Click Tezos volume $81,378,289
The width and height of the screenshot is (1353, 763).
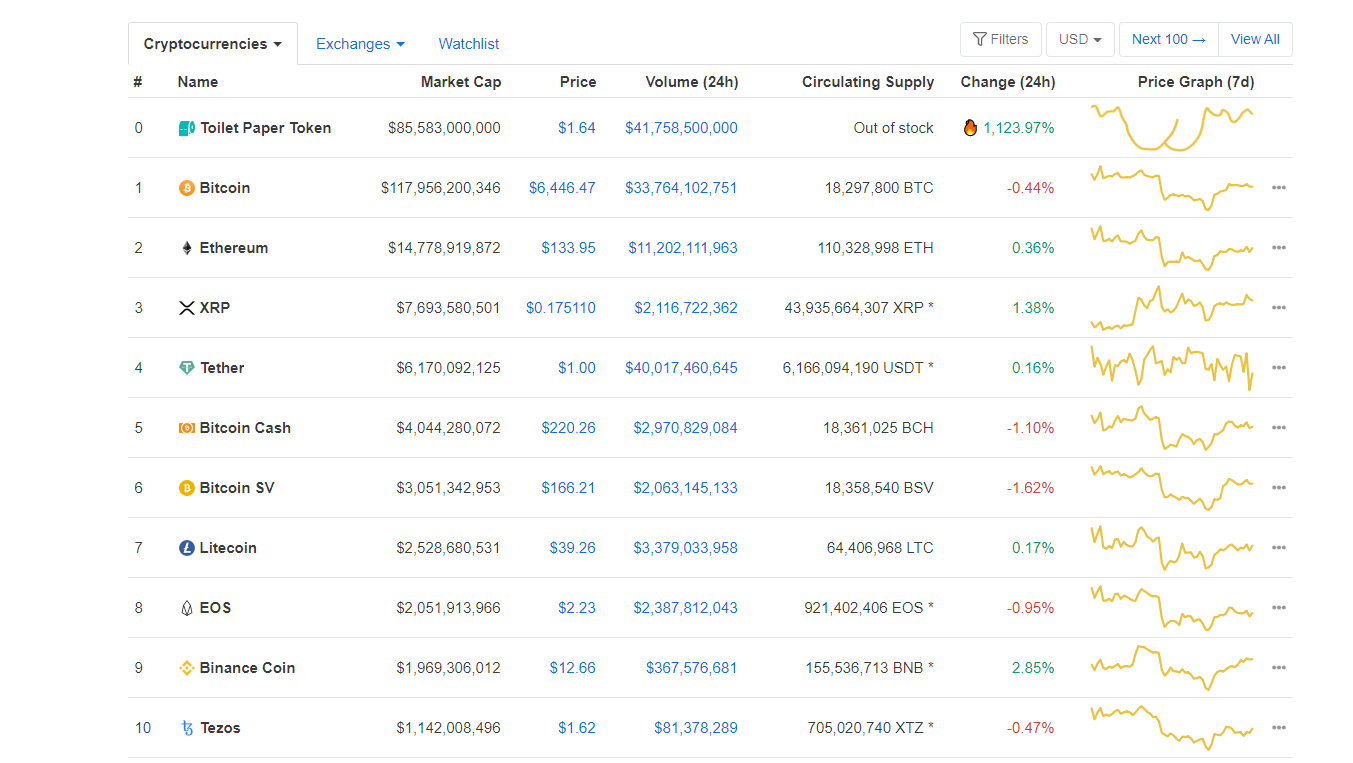click(x=696, y=728)
